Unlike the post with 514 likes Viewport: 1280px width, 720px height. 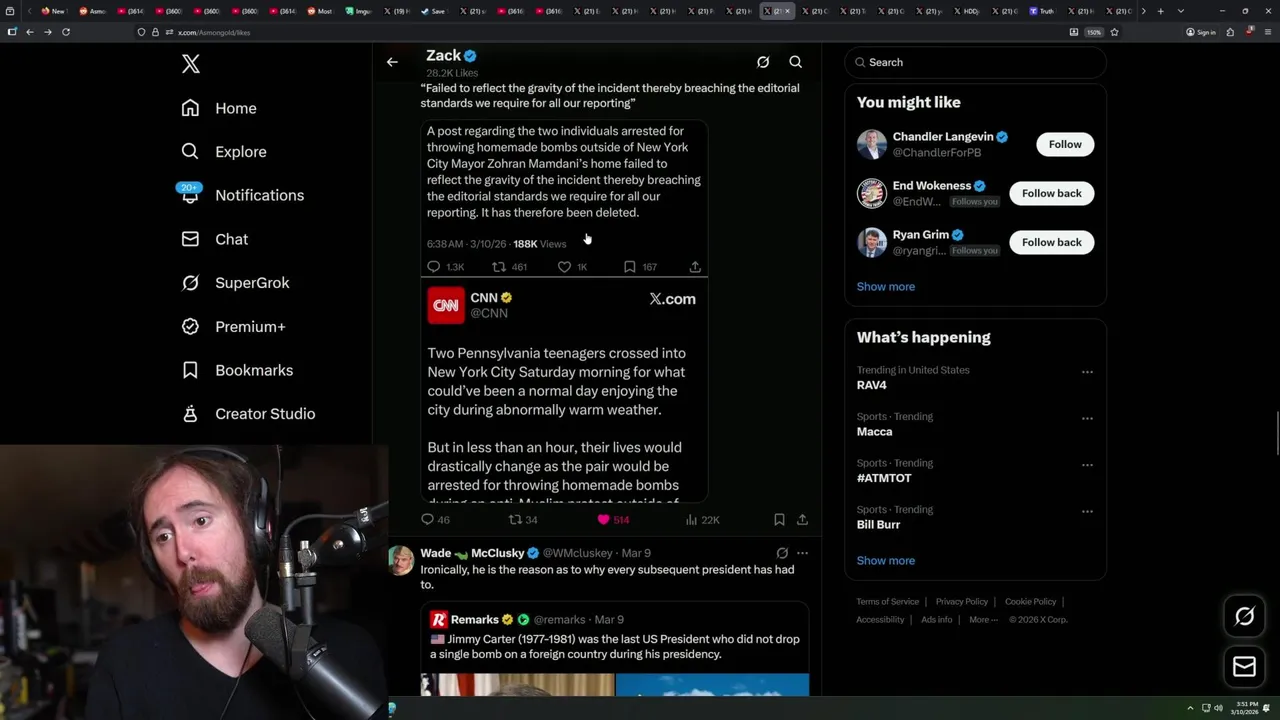[612, 519]
